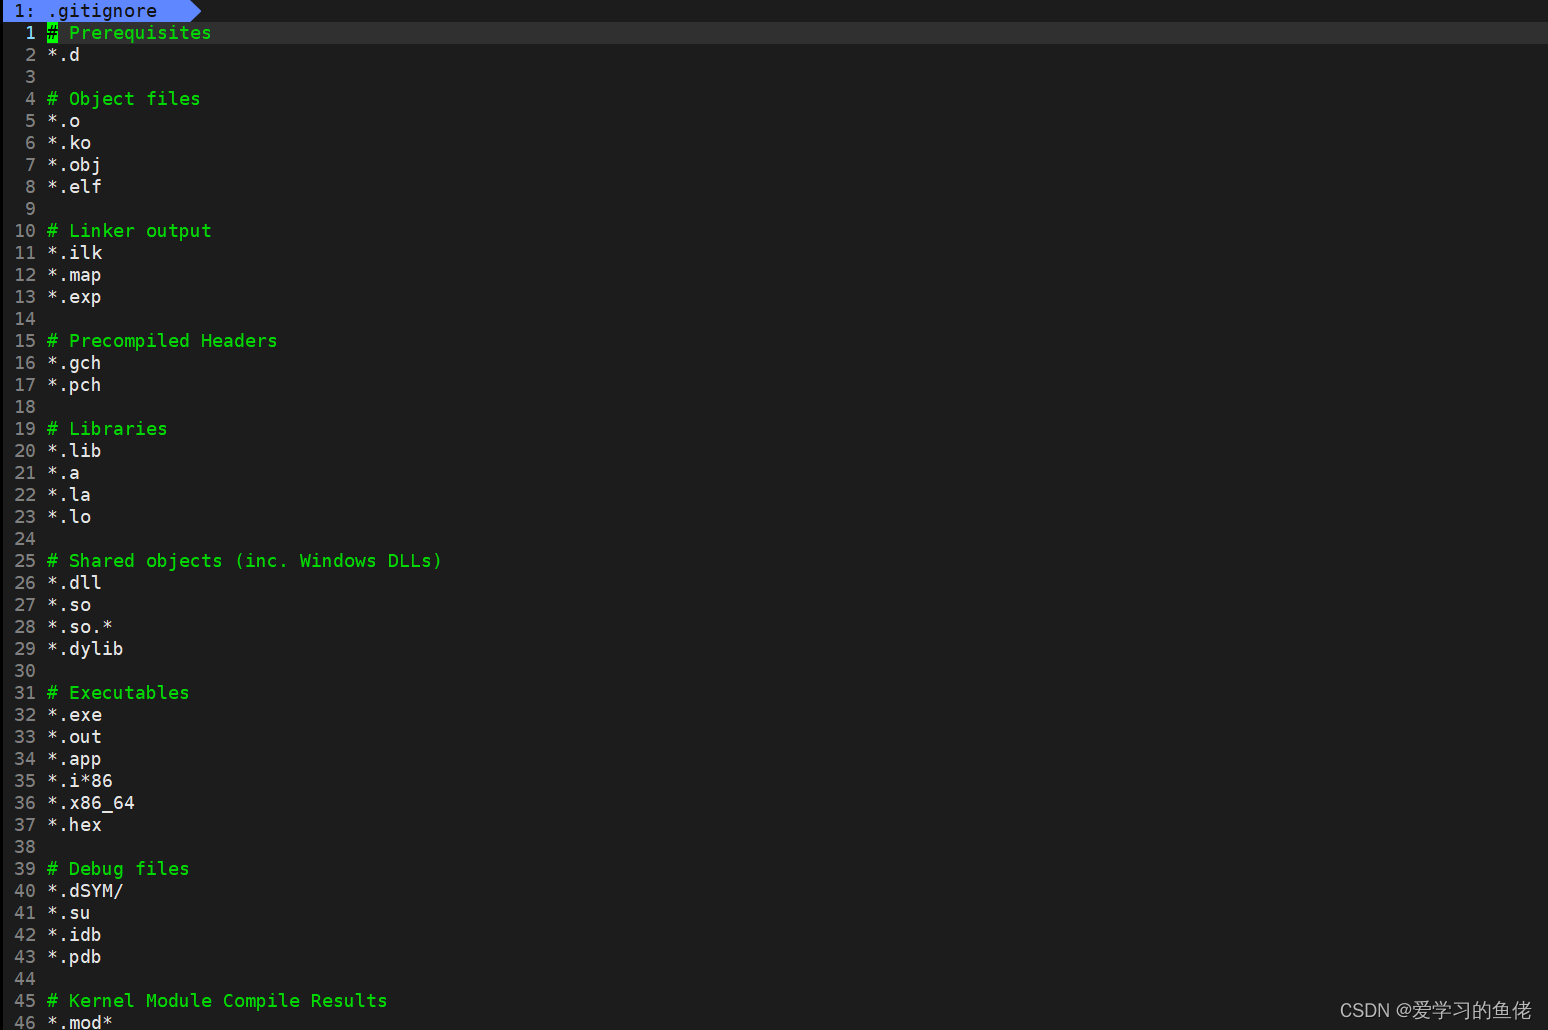Click the '*.obj' pattern

tap(74, 165)
